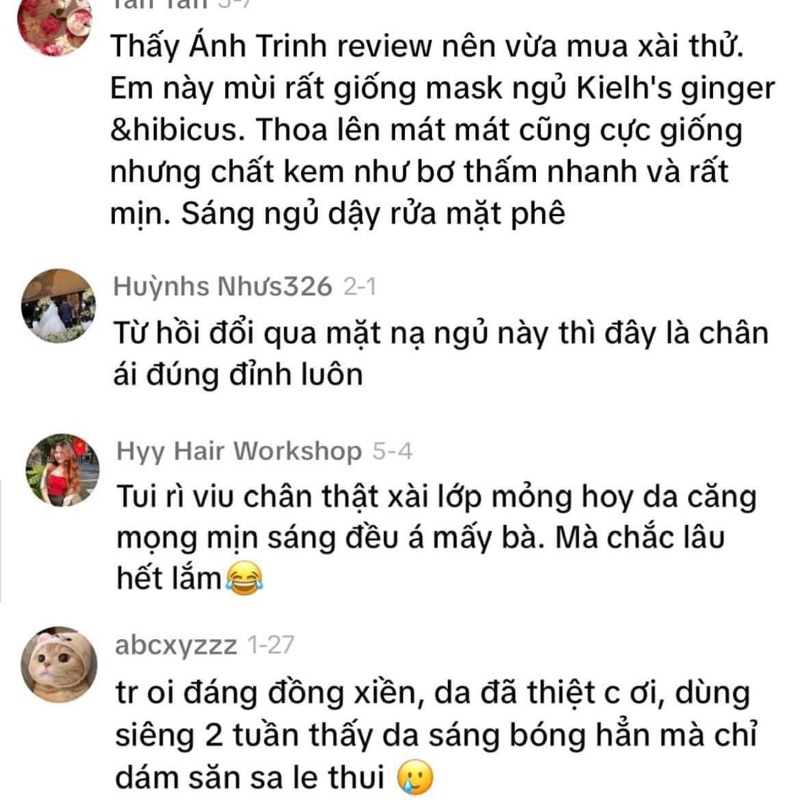Click the partially cut date beside the top username
The width and height of the screenshot is (800, 800).
233,4
